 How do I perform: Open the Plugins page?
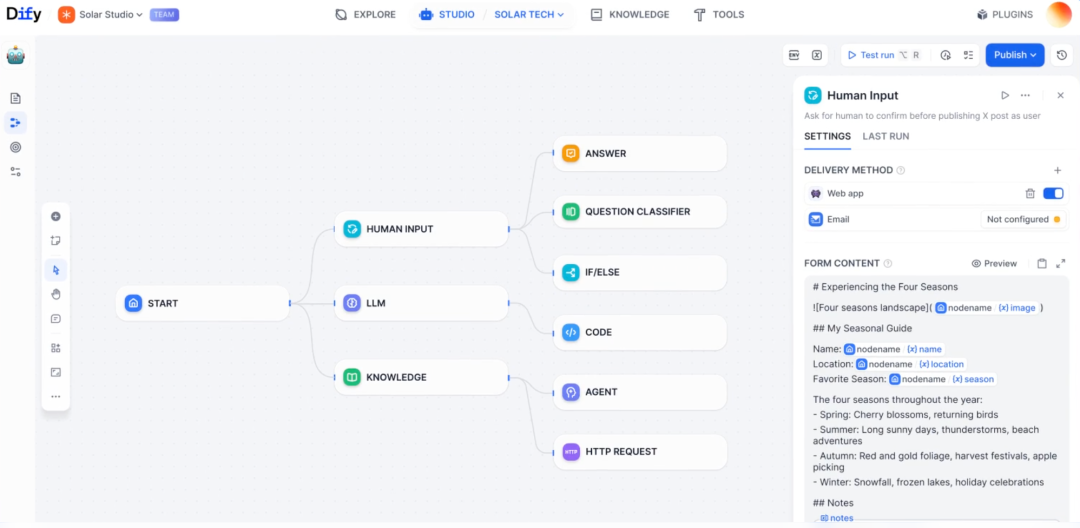coord(1005,14)
